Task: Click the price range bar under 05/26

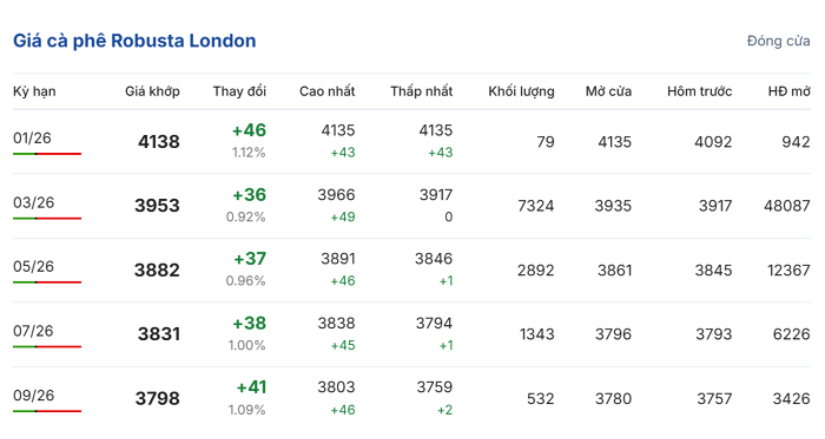Action: click(47, 282)
